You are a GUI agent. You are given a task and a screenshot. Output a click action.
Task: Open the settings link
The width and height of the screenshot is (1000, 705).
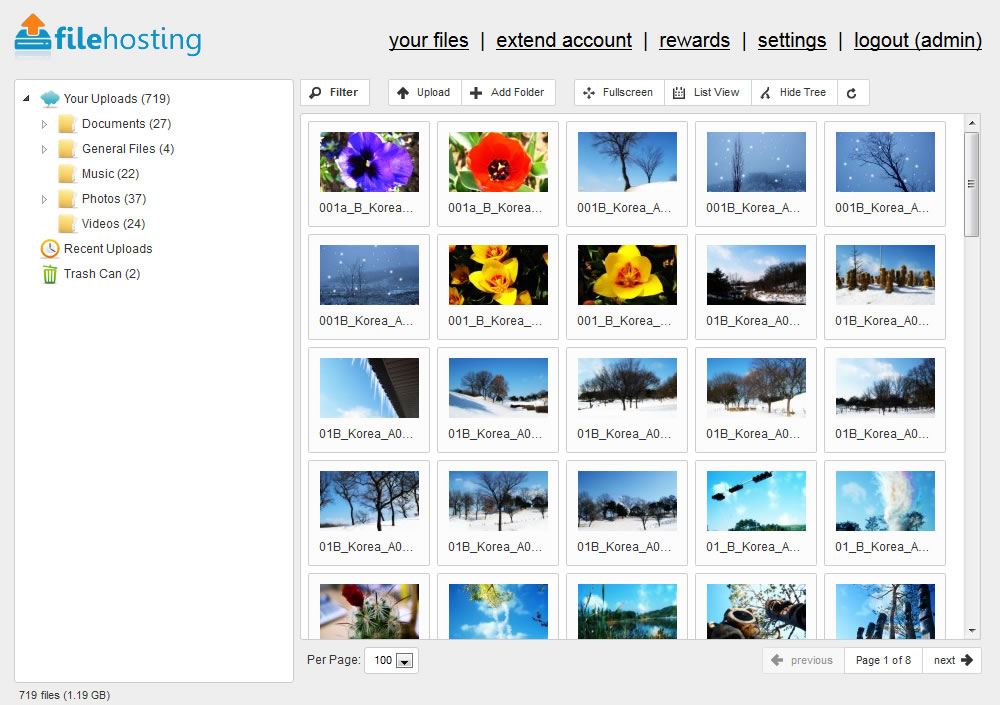792,40
